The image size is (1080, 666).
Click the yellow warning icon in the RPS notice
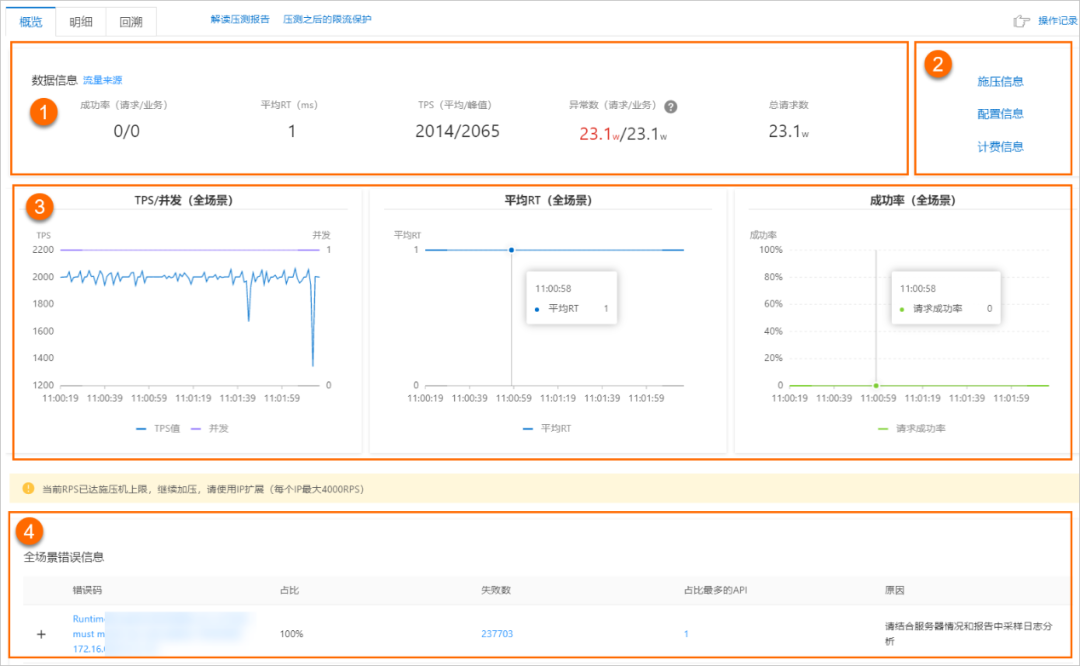tap(28, 488)
